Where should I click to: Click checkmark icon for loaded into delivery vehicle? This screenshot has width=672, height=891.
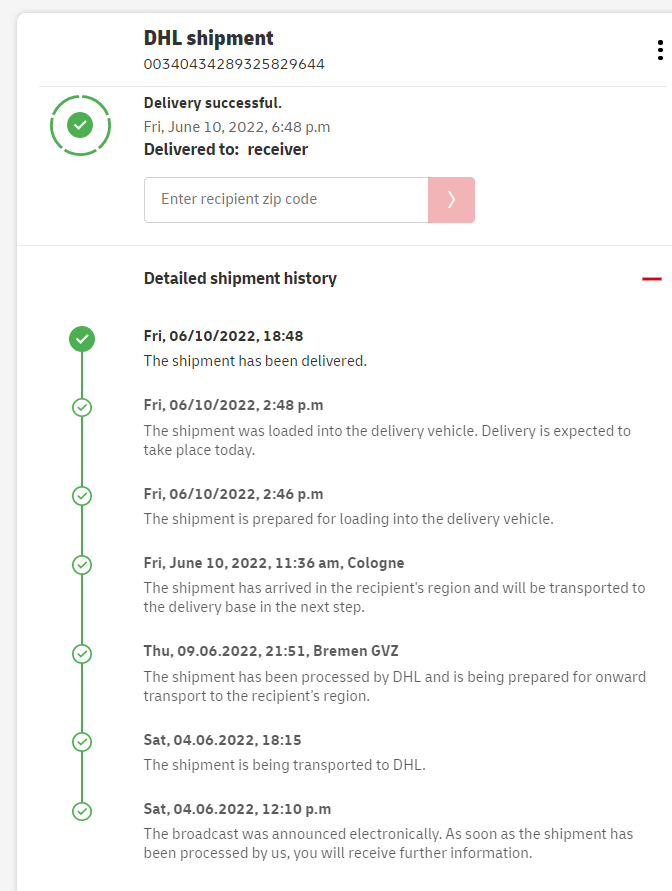83,408
